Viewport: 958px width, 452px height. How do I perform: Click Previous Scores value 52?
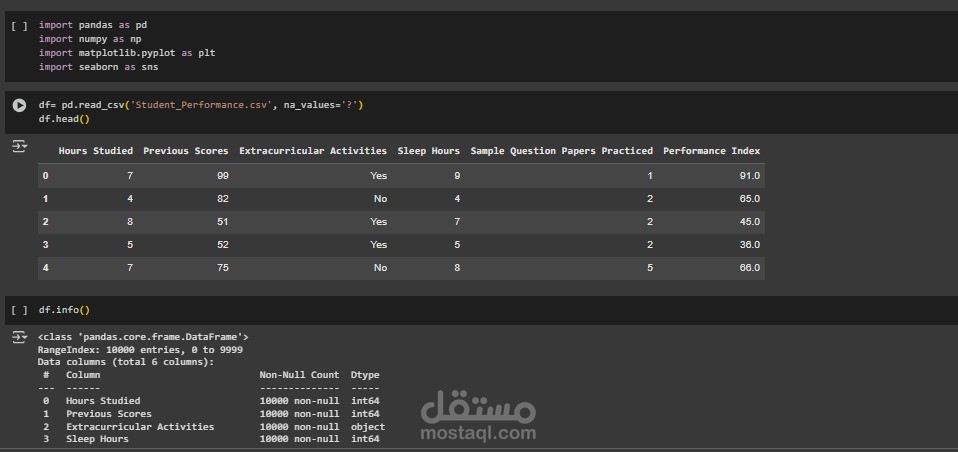coord(222,245)
